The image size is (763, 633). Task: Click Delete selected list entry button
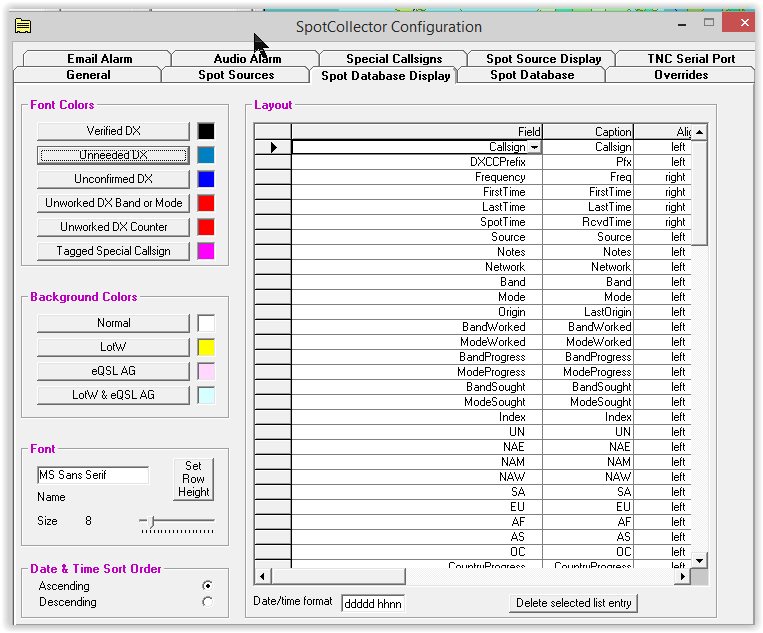pyautogui.click(x=573, y=603)
